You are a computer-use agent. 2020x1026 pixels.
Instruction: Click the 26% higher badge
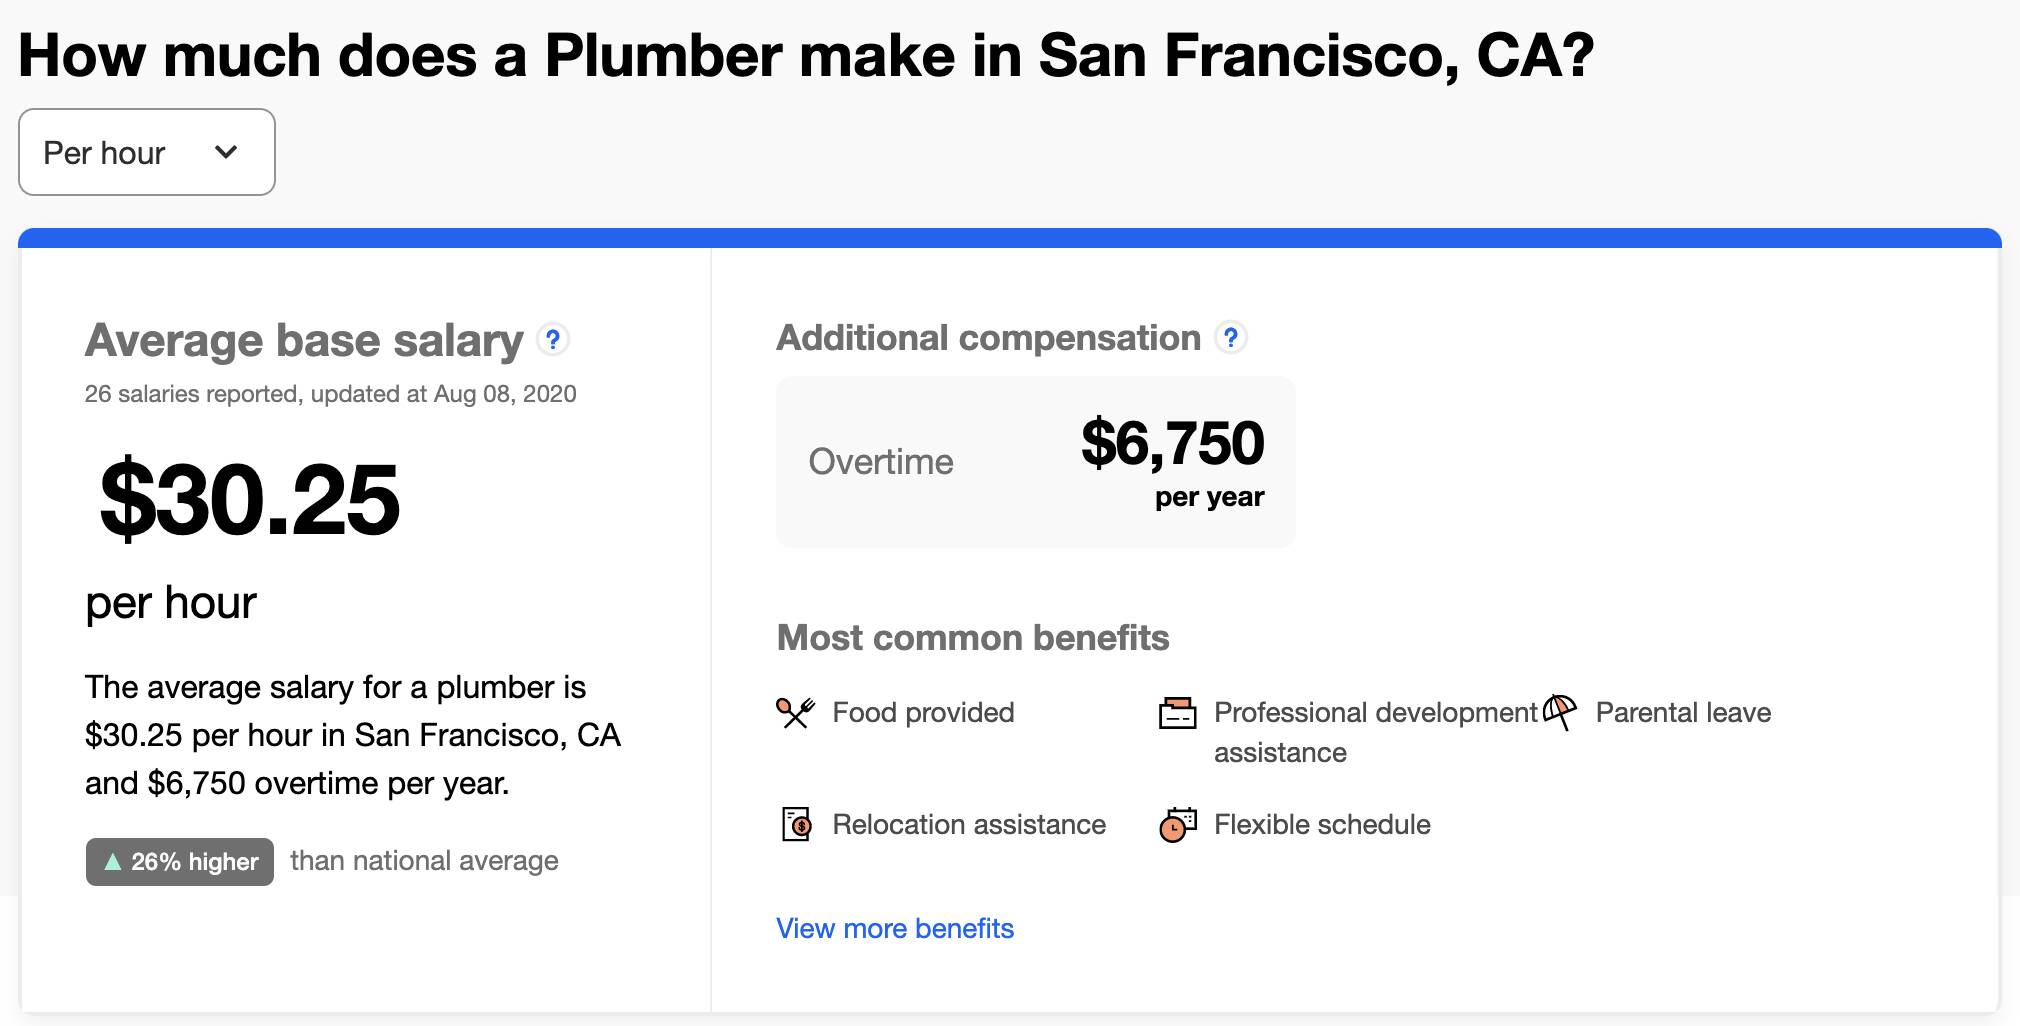point(180,861)
